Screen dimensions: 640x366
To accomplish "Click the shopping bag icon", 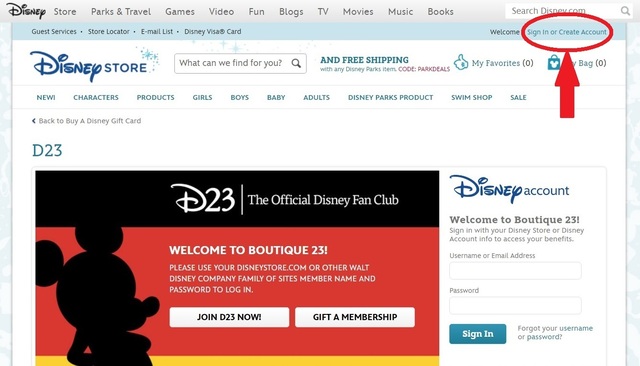I will point(554,62).
